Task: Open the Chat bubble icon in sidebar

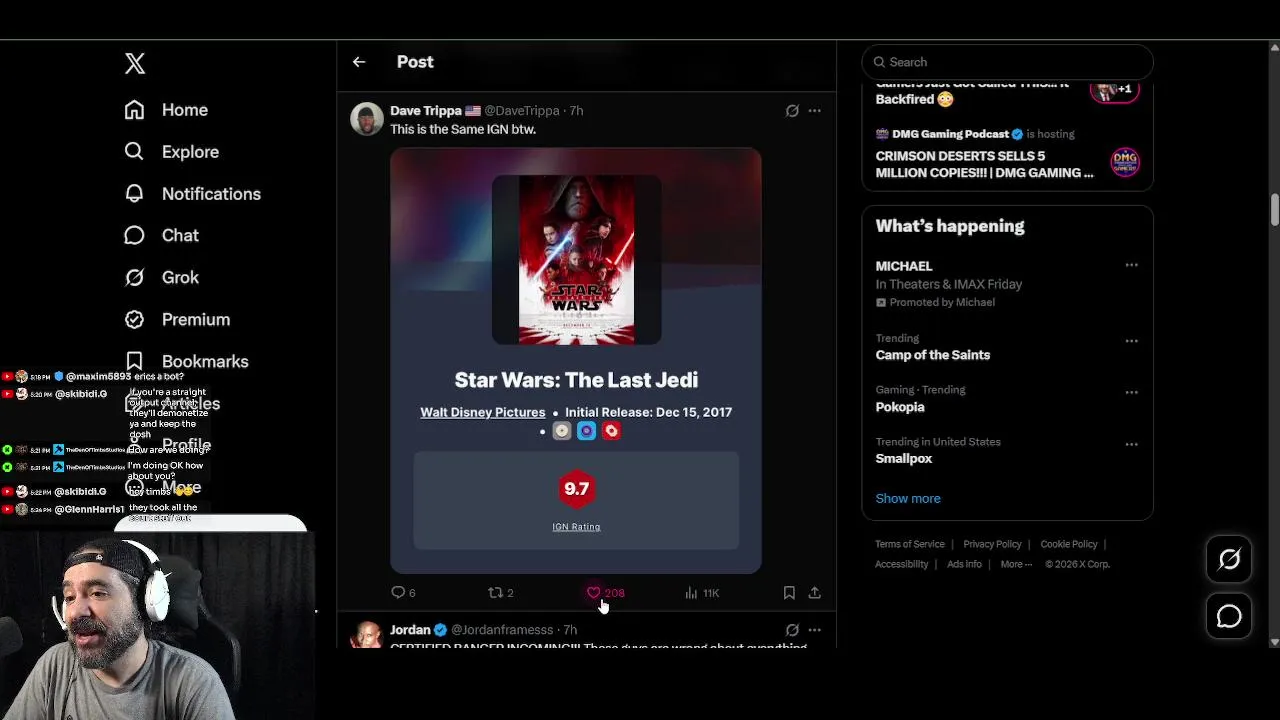Action: 134,235
